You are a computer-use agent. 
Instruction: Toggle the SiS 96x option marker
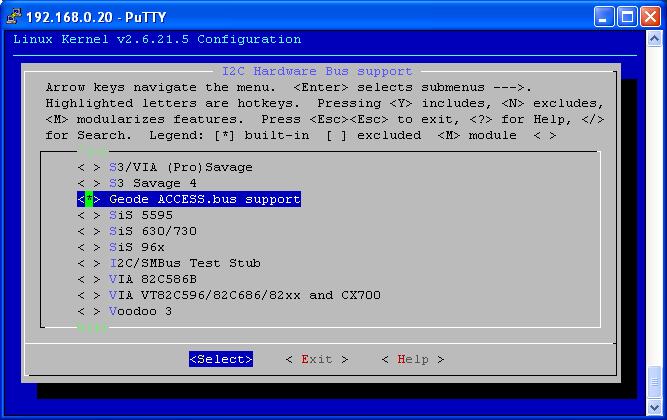click(x=89, y=247)
